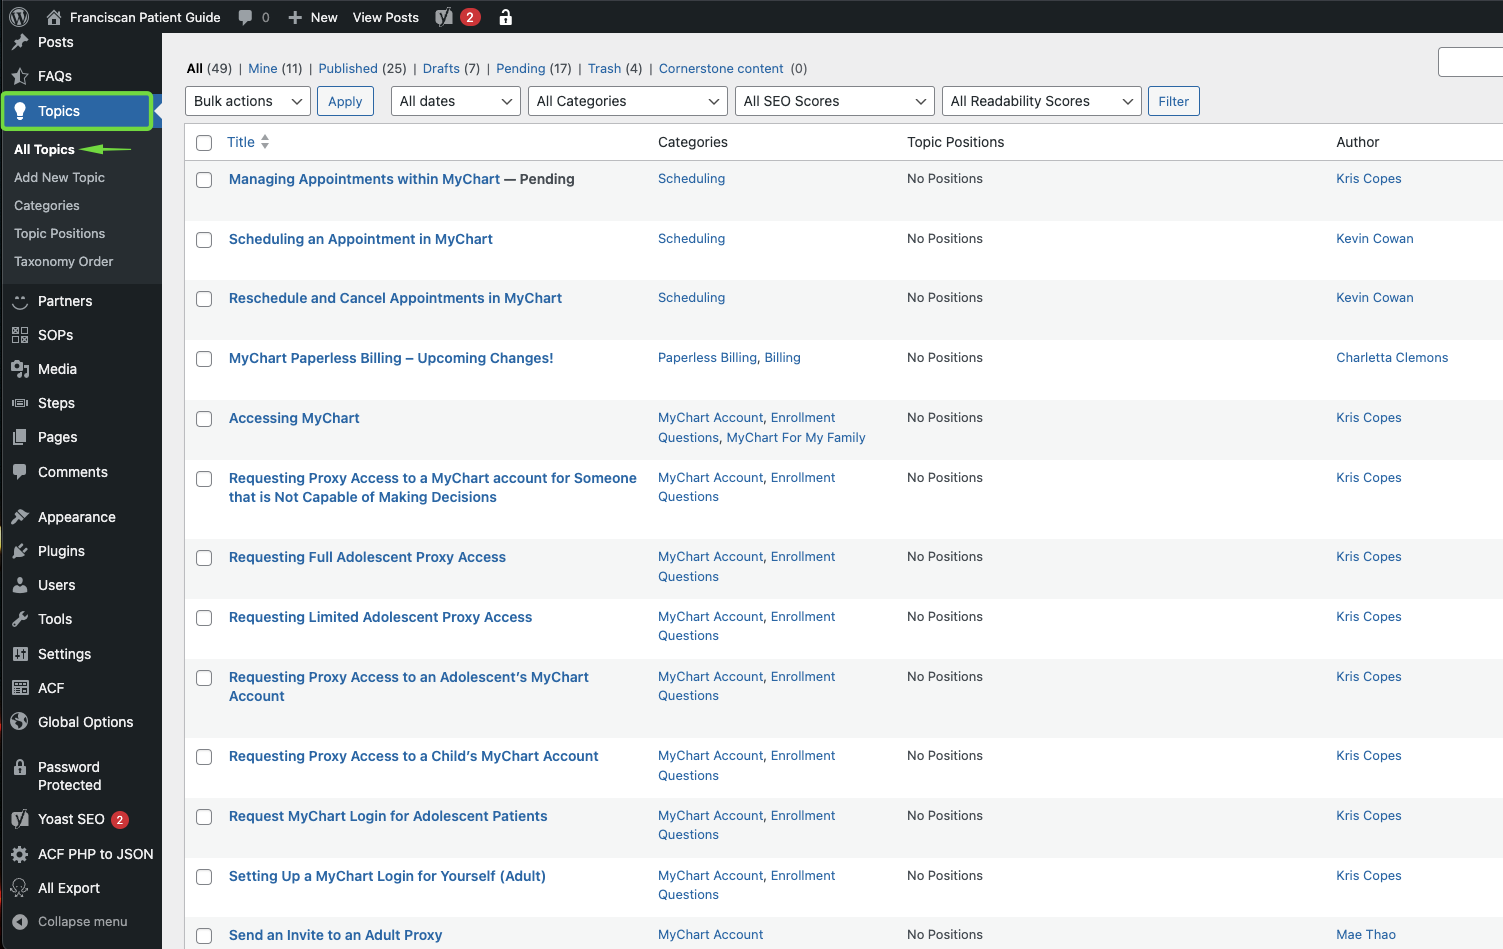Open Categories under Topics menu

click(x=47, y=205)
